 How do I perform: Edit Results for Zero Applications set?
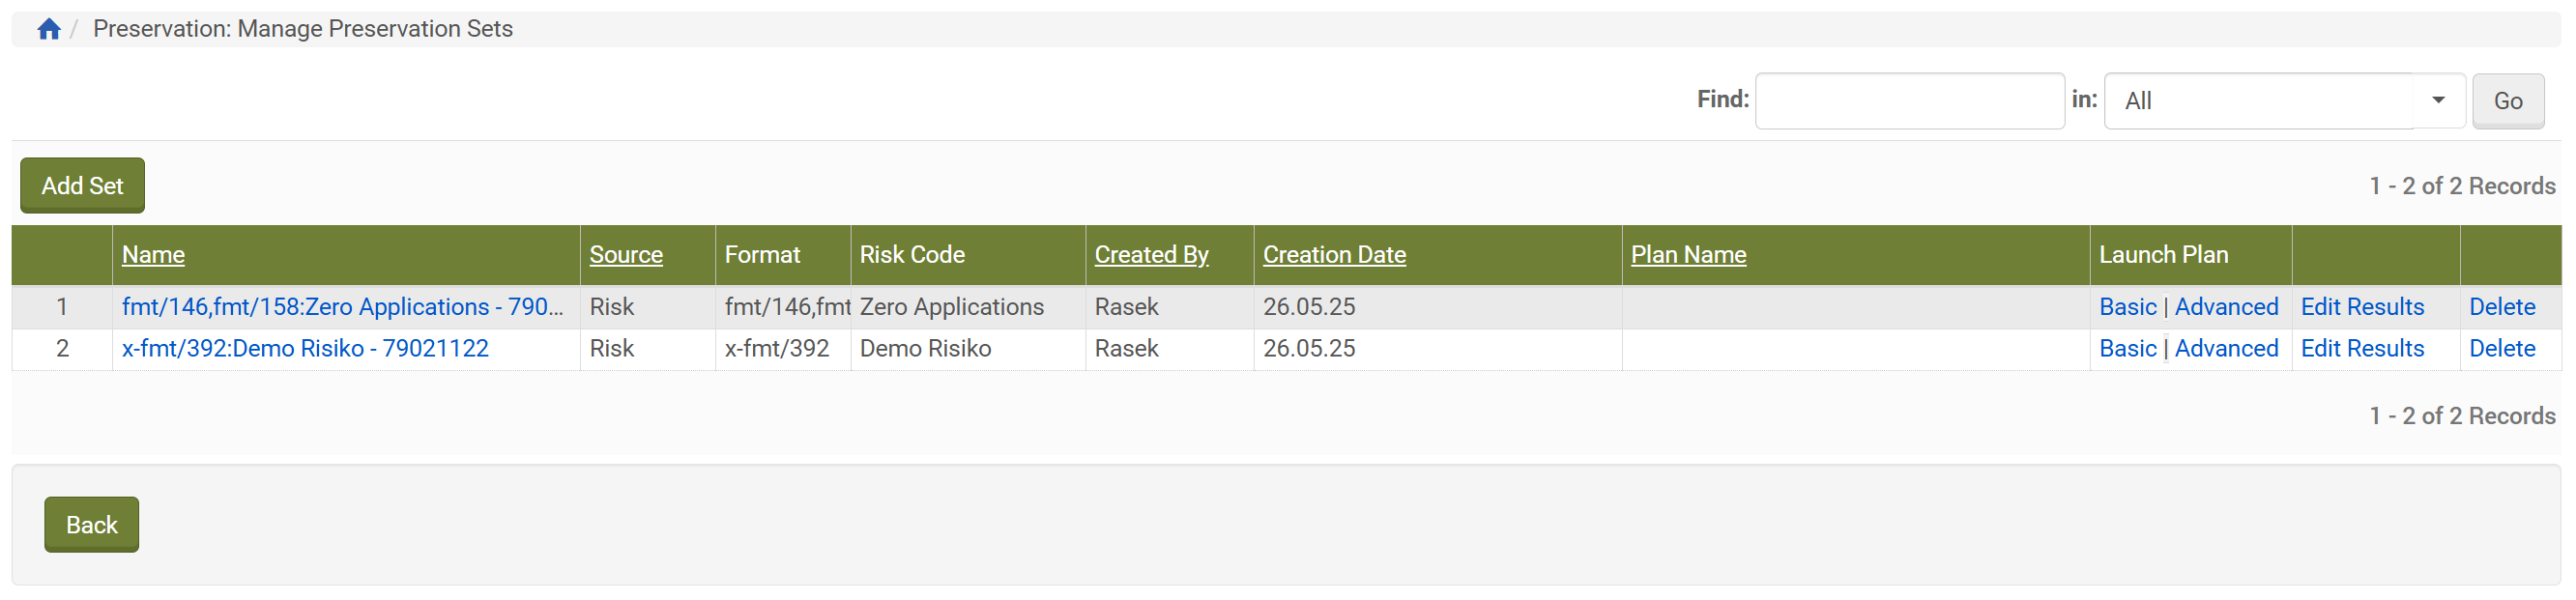[2361, 307]
